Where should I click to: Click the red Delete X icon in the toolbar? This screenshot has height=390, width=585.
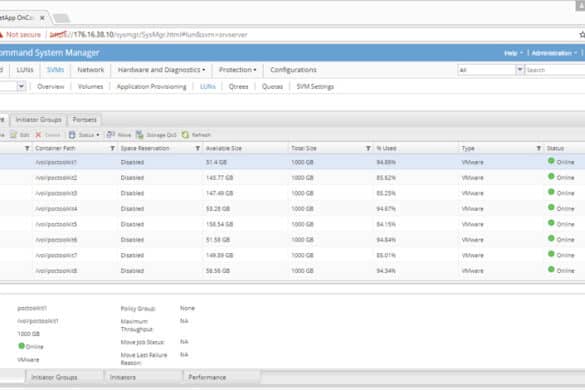38,135
